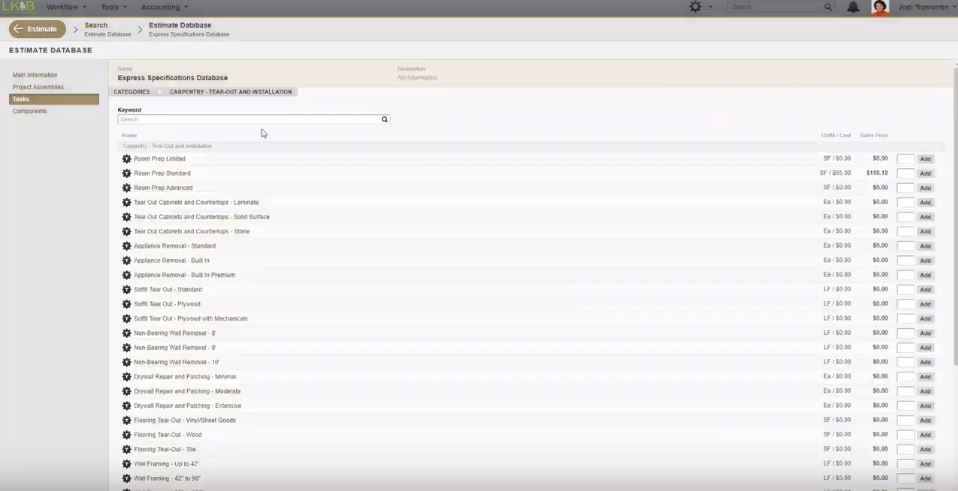Open the notifications bell icon
The width and height of the screenshot is (958, 491).
pyautogui.click(x=853, y=7)
